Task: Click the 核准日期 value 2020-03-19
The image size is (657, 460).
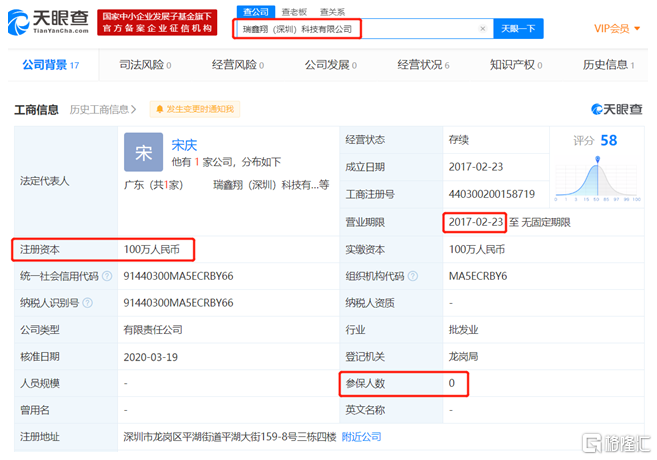Action: pyautogui.click(x=150, y=357)
